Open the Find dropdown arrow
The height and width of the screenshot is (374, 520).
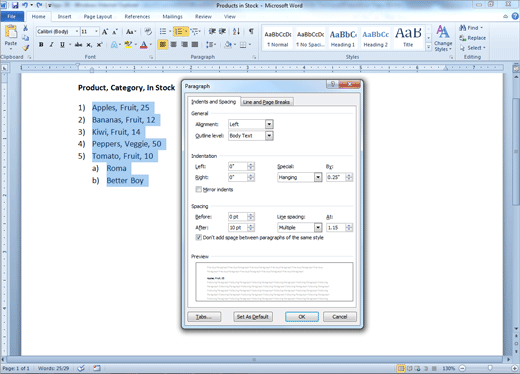[481, 28]
